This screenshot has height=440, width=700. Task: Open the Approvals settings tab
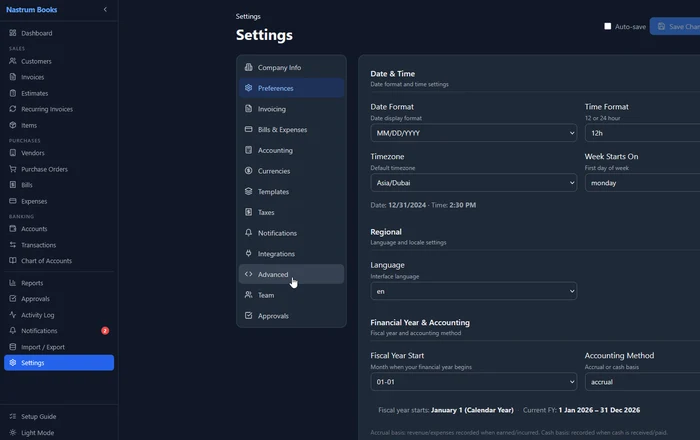(291, 315)
